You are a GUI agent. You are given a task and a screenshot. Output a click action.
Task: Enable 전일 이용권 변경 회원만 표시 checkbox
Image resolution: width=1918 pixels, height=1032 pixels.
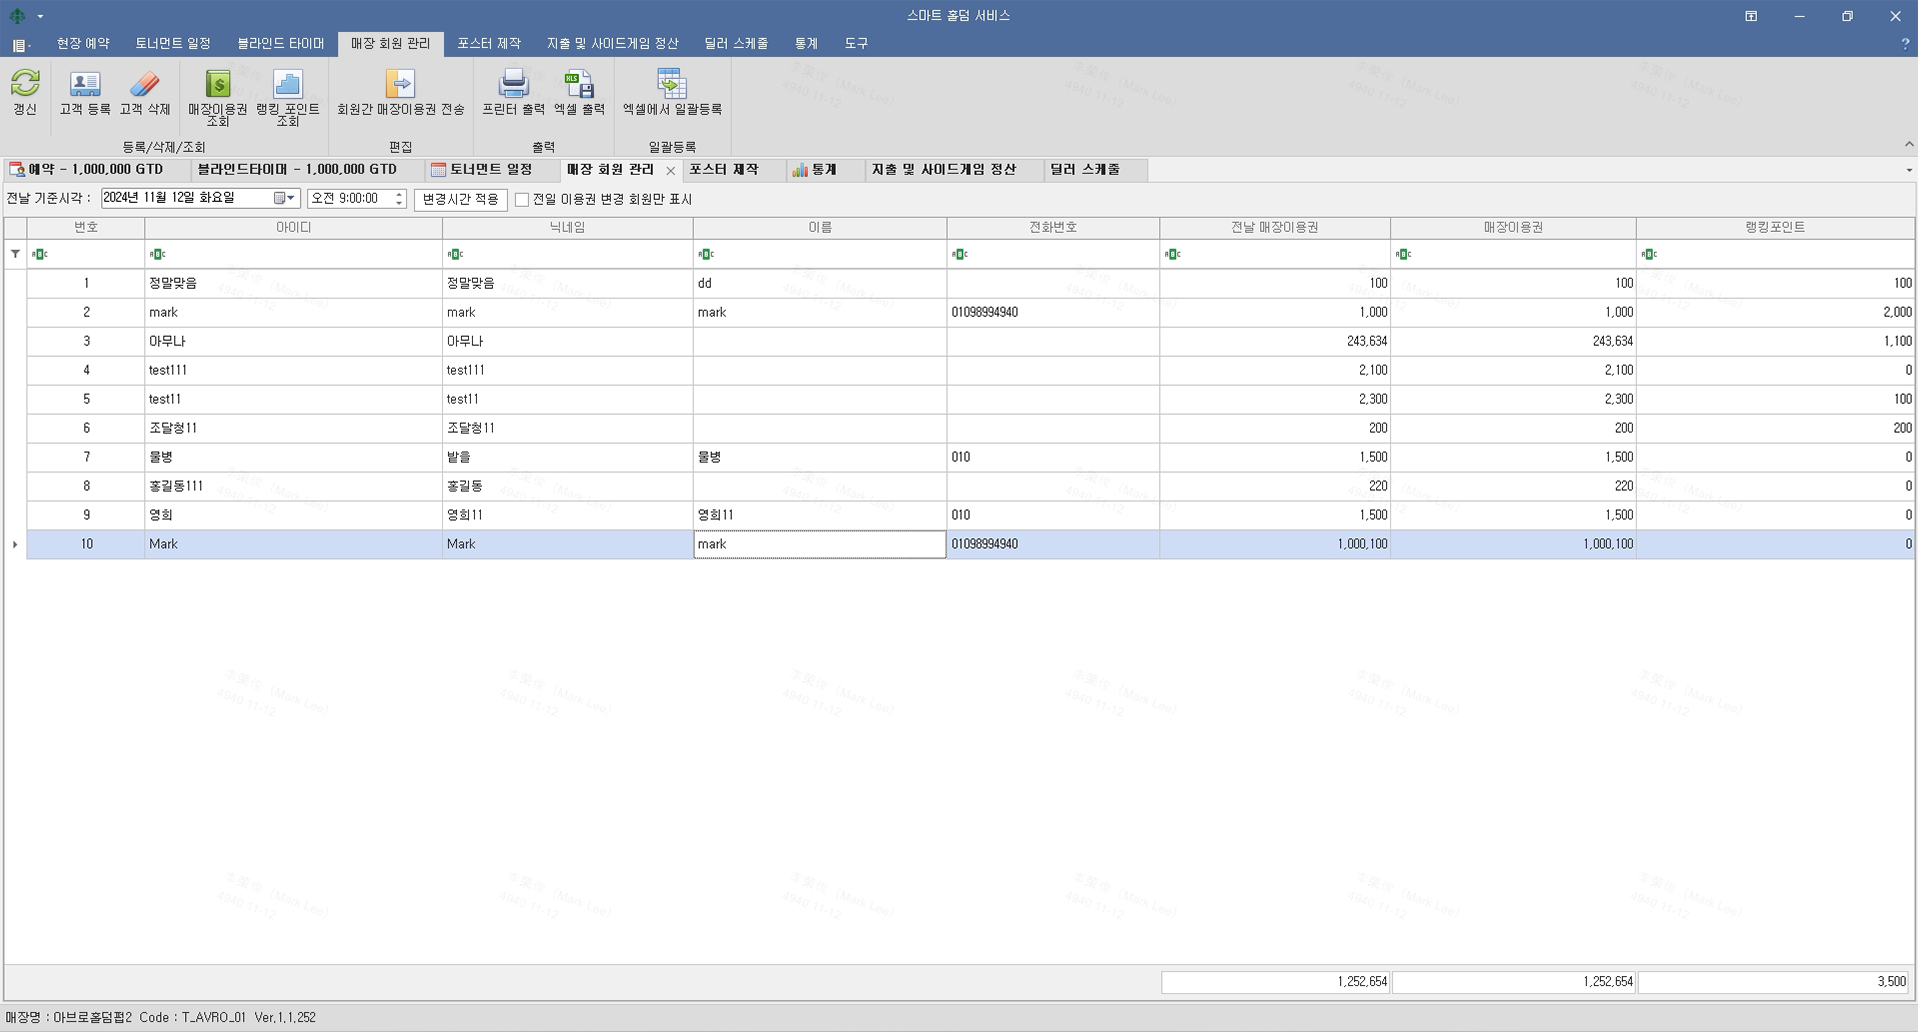click(x=522, y=200)
